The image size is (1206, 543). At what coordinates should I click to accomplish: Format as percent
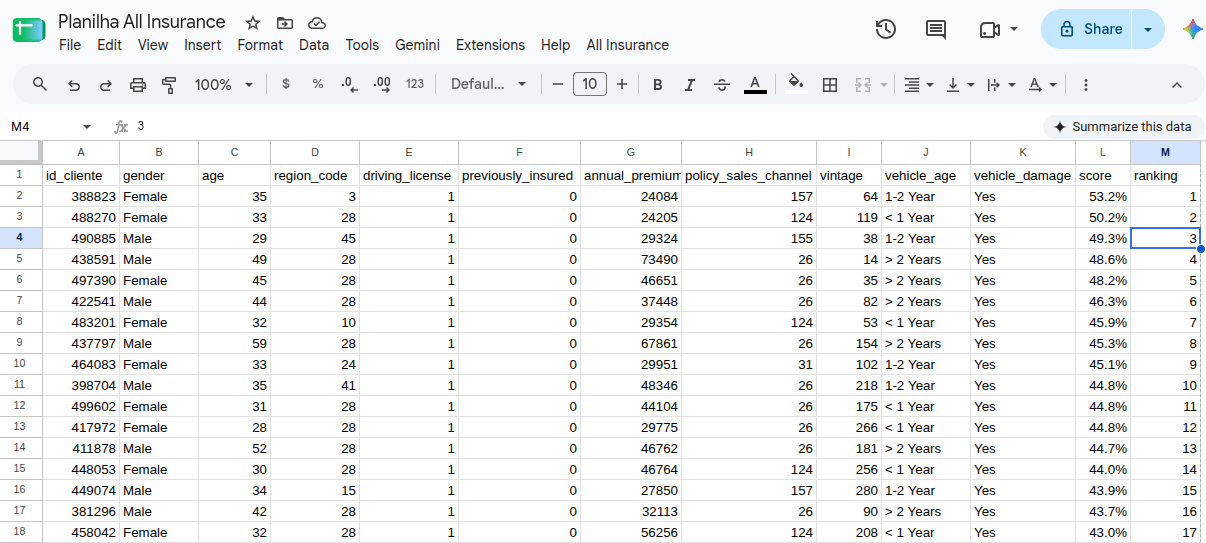tap(318, 84)
